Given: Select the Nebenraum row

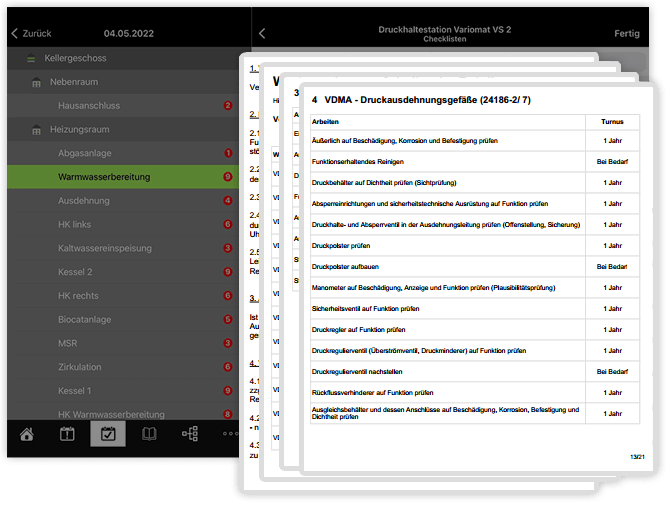Looking at the screenshot, I should pyautogui.click(x=123, y=82).
